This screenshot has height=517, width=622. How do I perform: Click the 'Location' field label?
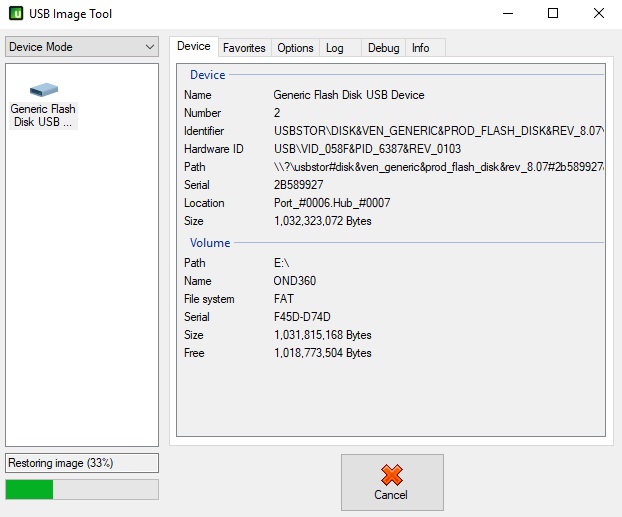(204, 203)
